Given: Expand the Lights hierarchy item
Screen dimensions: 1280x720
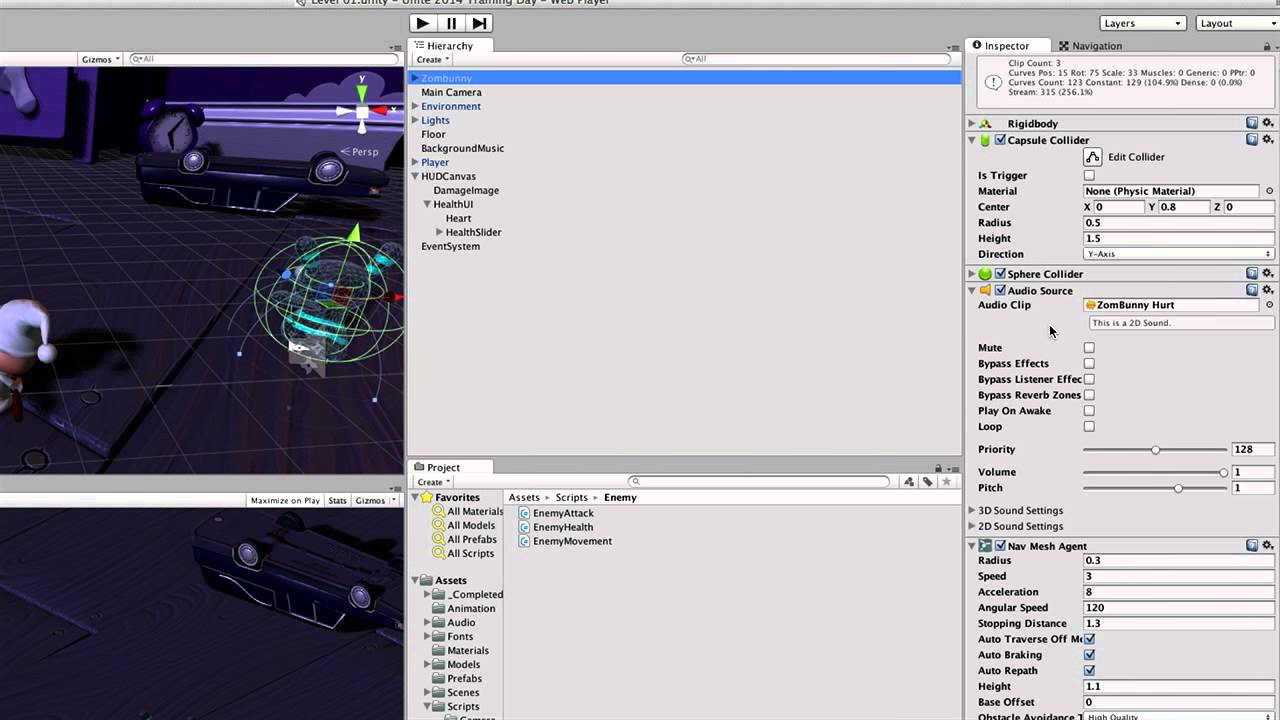Looking at the screenshot, I should coord(415,120).
